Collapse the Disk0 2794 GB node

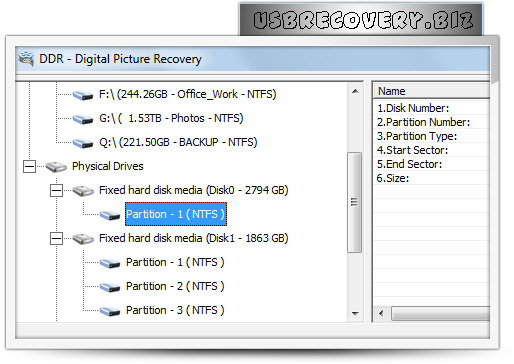(56, 191)
